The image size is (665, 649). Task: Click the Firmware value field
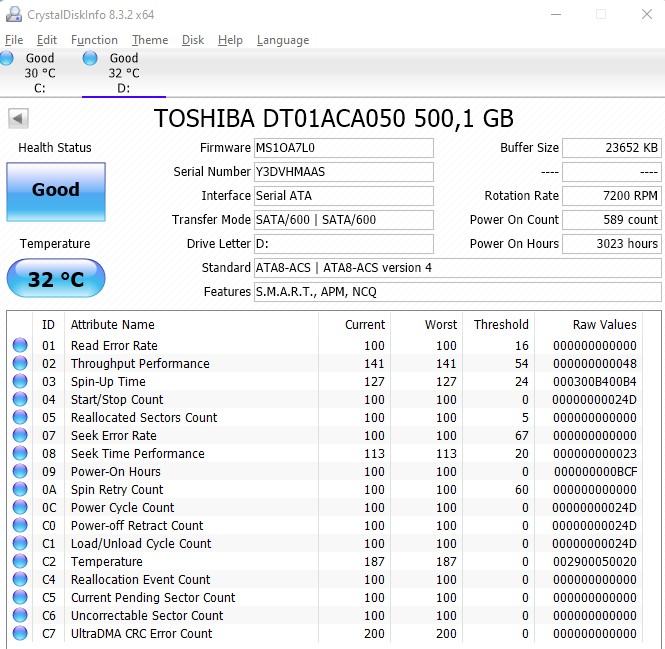(343, 148)
